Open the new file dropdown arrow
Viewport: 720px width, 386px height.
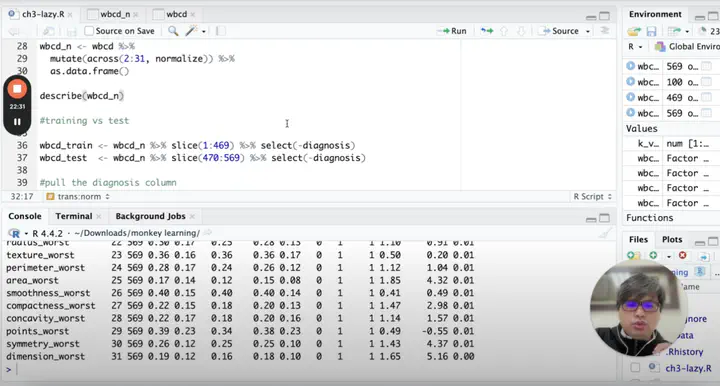click(x=669, y=257)
